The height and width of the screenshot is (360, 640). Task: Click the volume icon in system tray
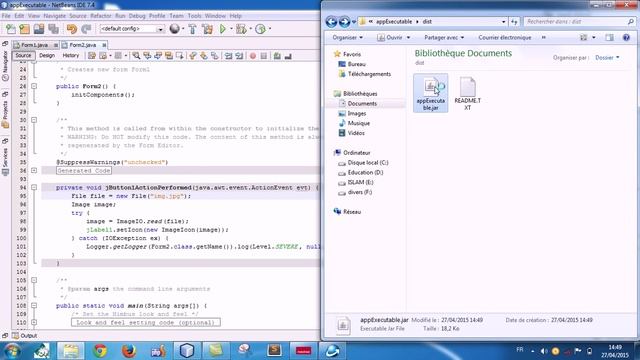point(544,351)
